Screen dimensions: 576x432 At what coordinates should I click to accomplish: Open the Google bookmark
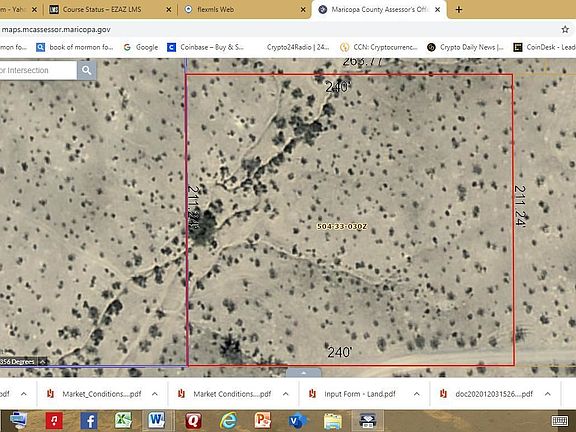141,47
